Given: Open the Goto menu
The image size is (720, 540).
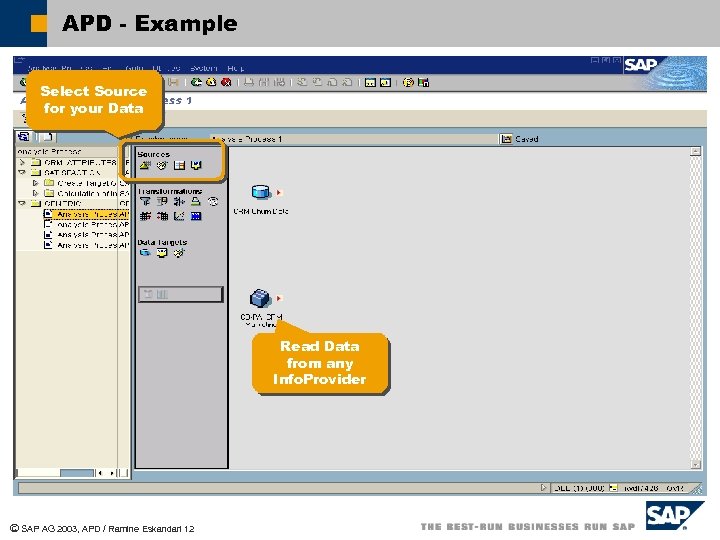Looking at the screenshot, I should [x=134, y=68].
